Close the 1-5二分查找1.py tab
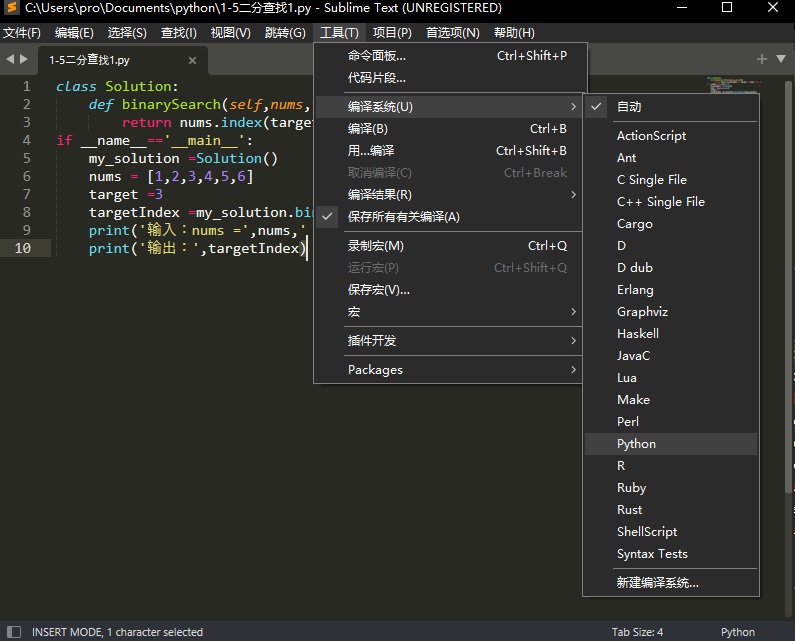 click(x=192, y=60)
